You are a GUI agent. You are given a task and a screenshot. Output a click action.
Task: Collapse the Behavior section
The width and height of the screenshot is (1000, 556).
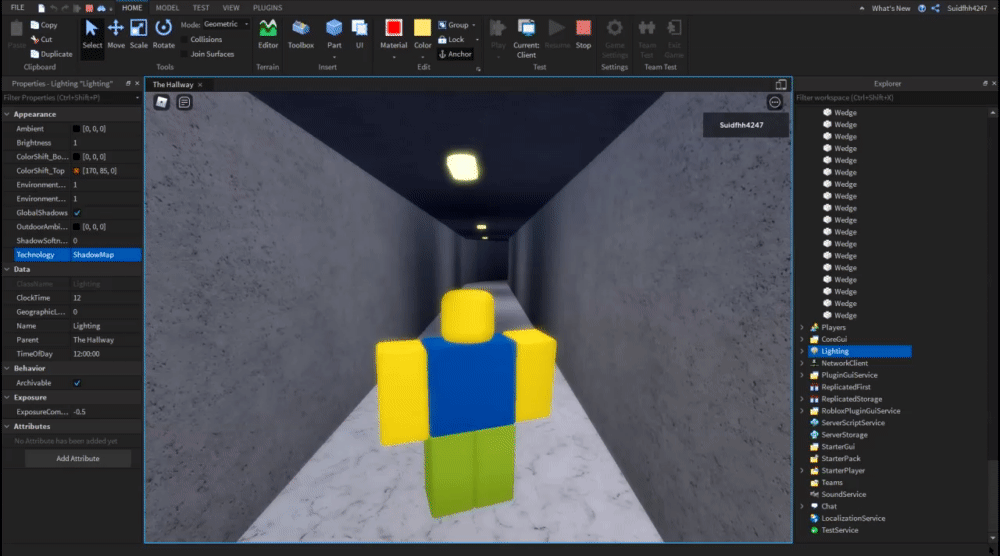(x=7, y=369)
